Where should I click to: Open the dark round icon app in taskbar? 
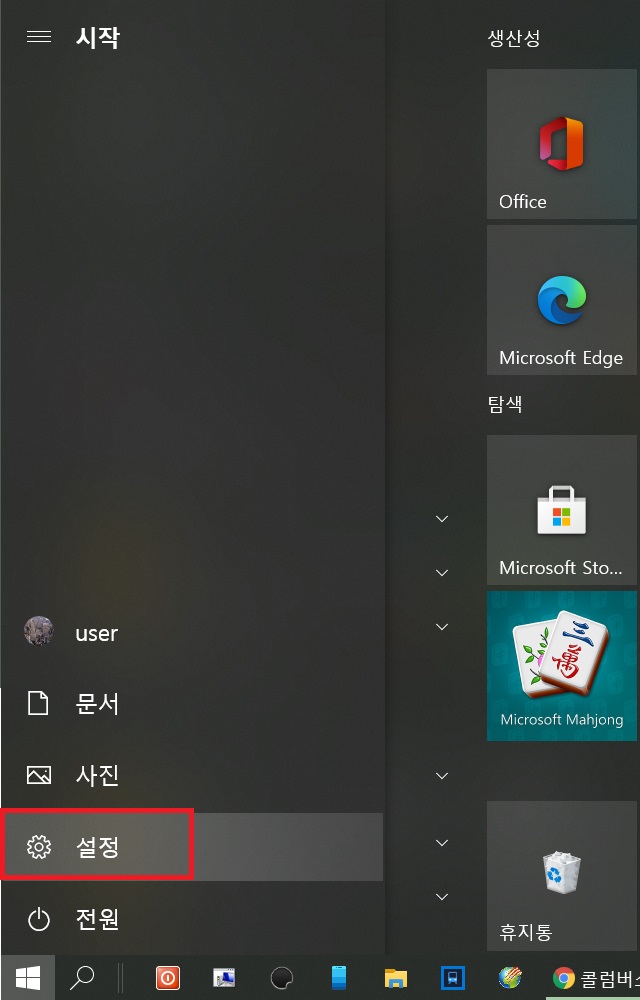click(x=281, y=978)
